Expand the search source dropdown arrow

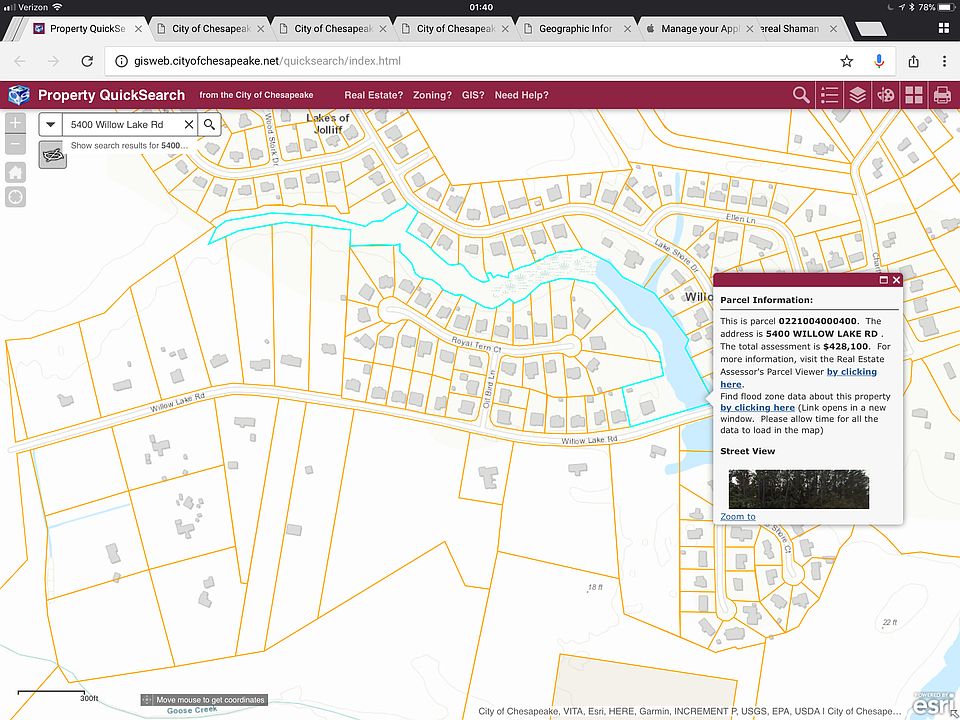tap(51, 125)
